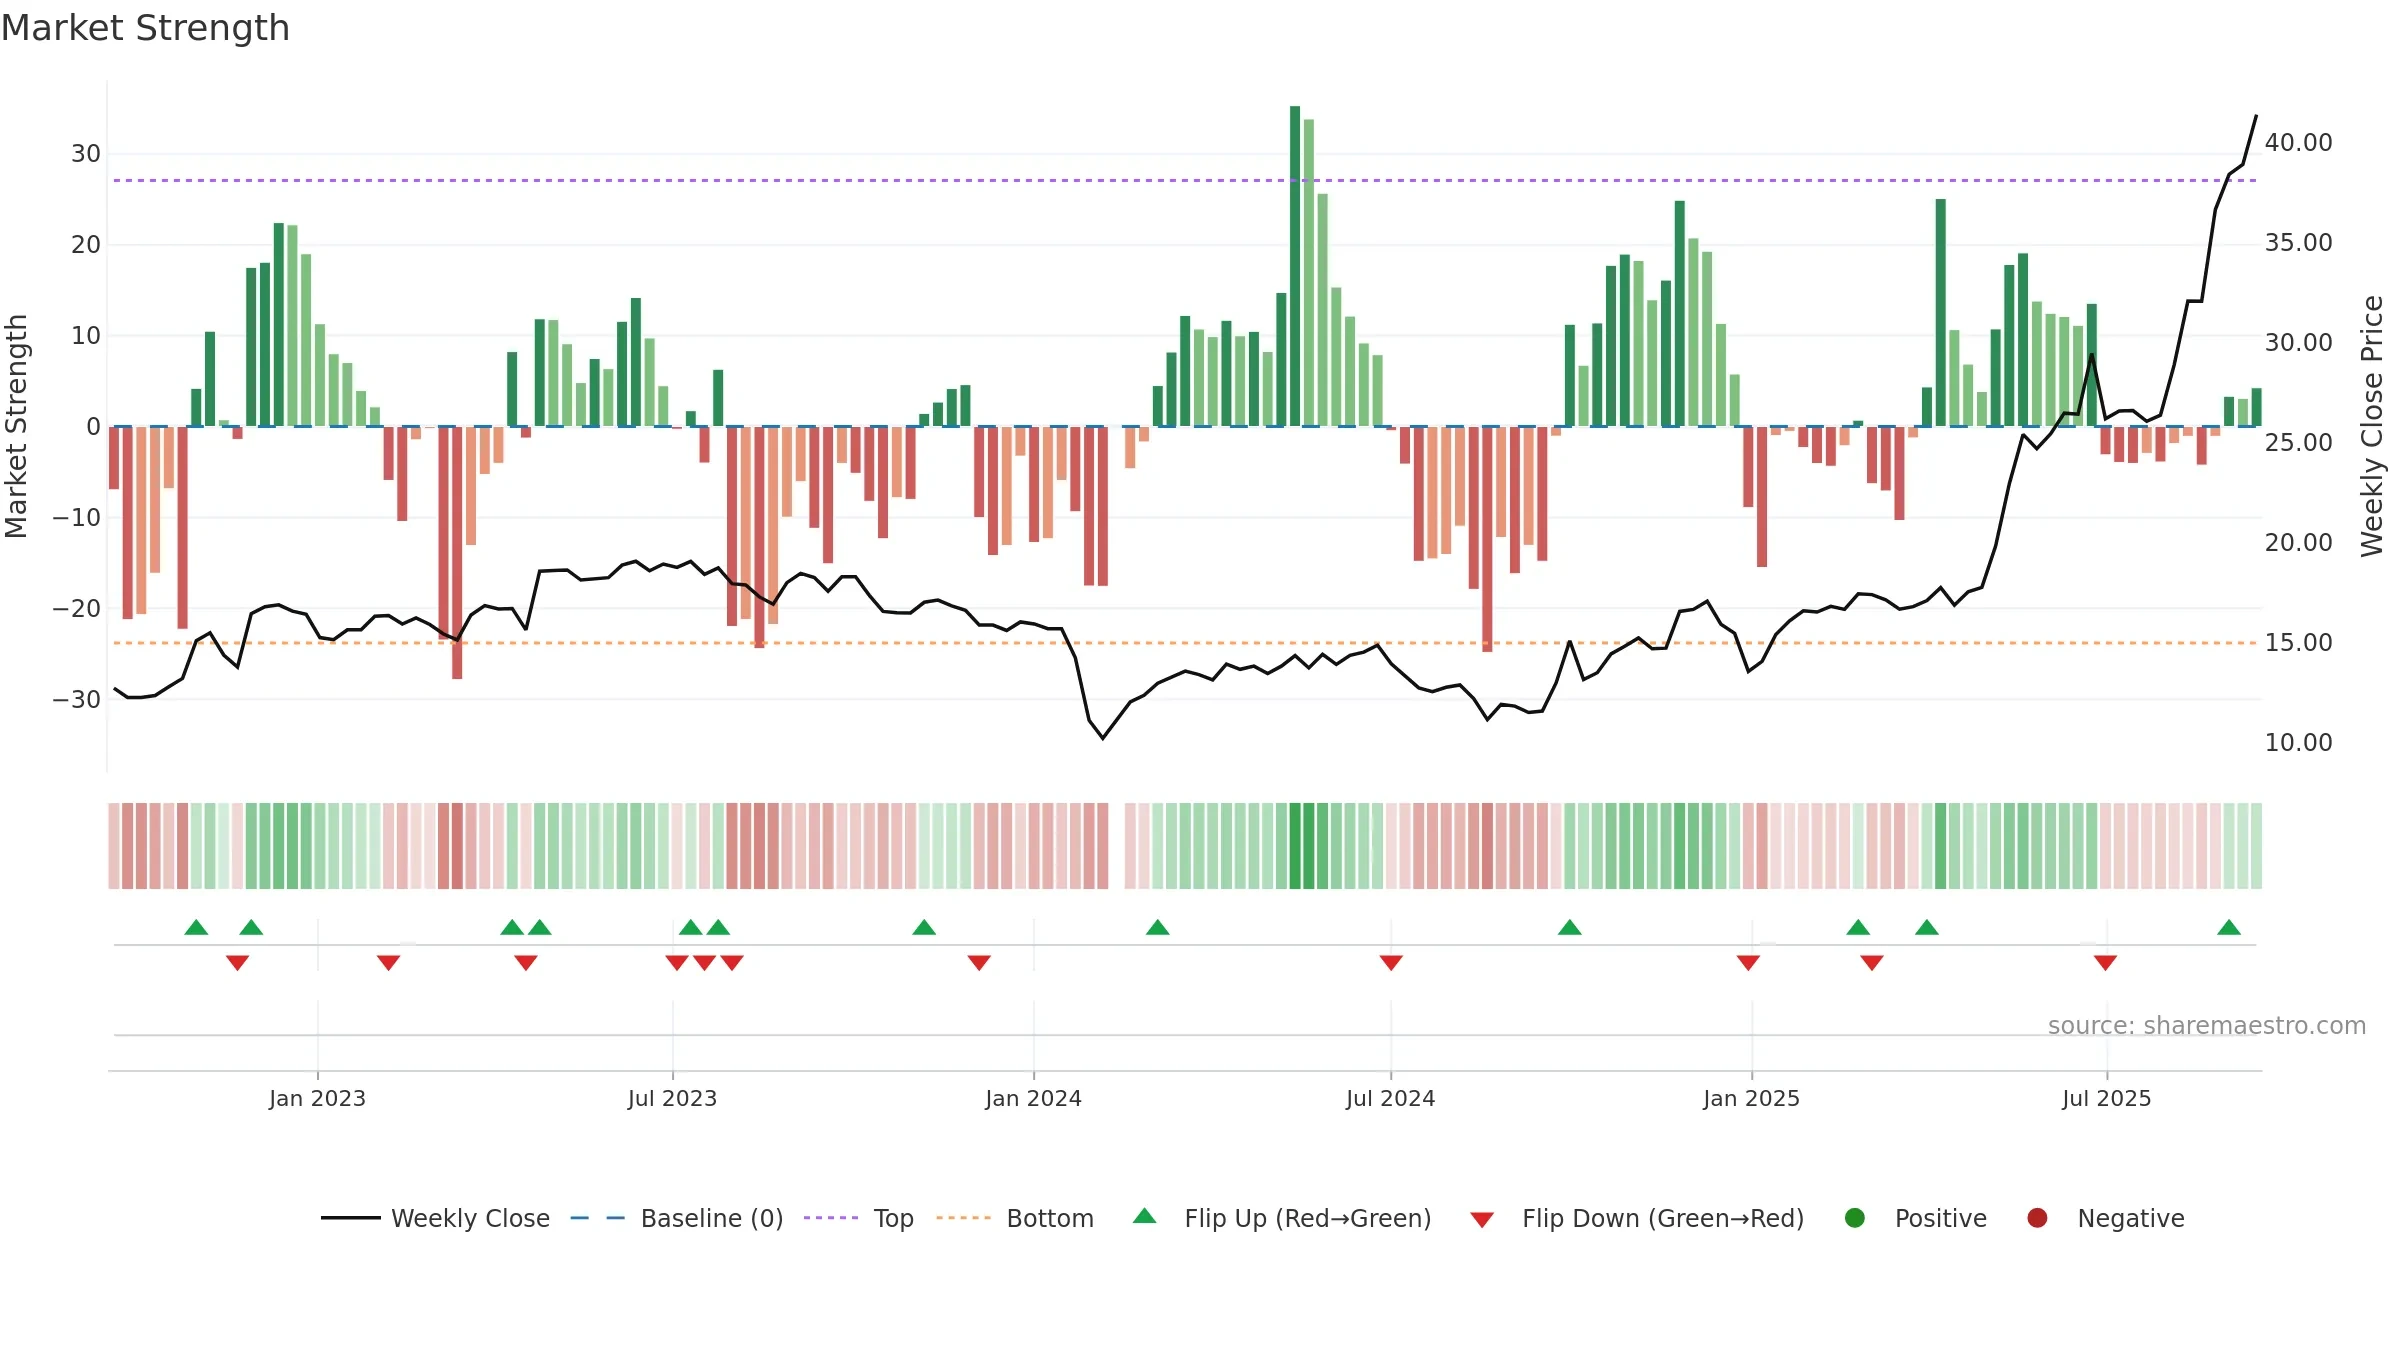Click the end of the Weekly Close line at 40.00
This screenshot has height=1350, width=2400.
(2256, 117)
